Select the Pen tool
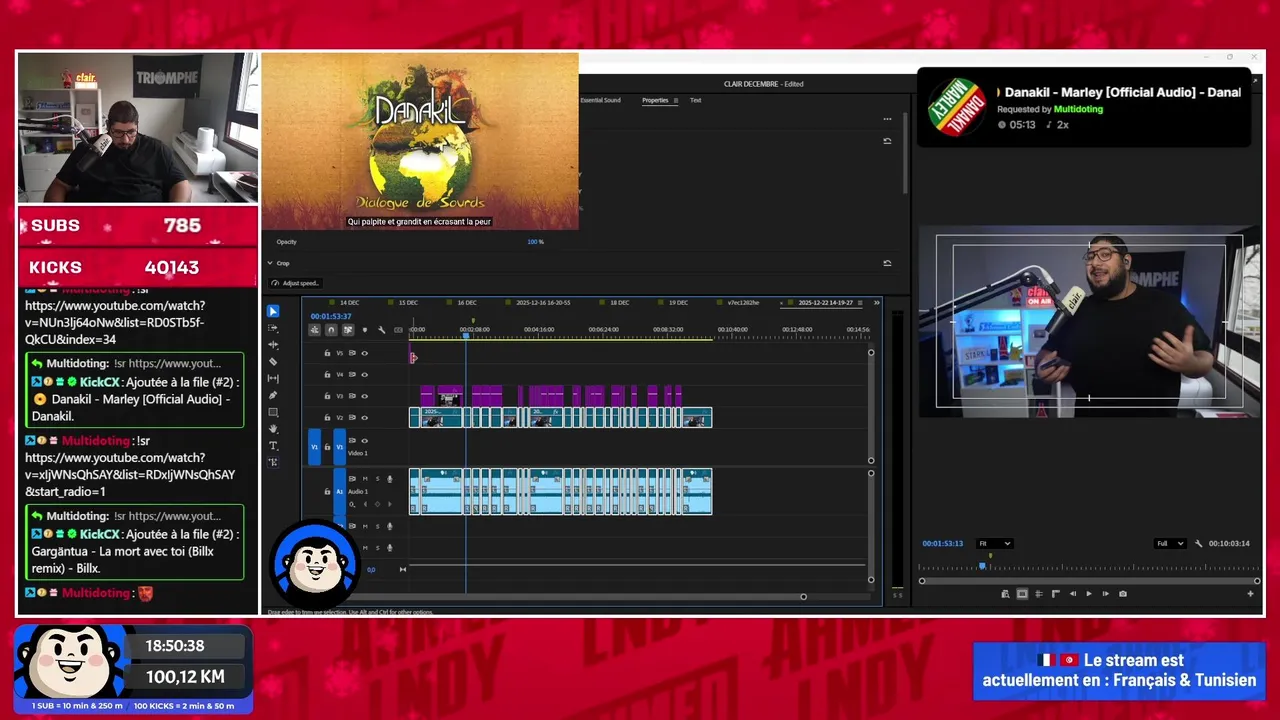 (273, 395)
